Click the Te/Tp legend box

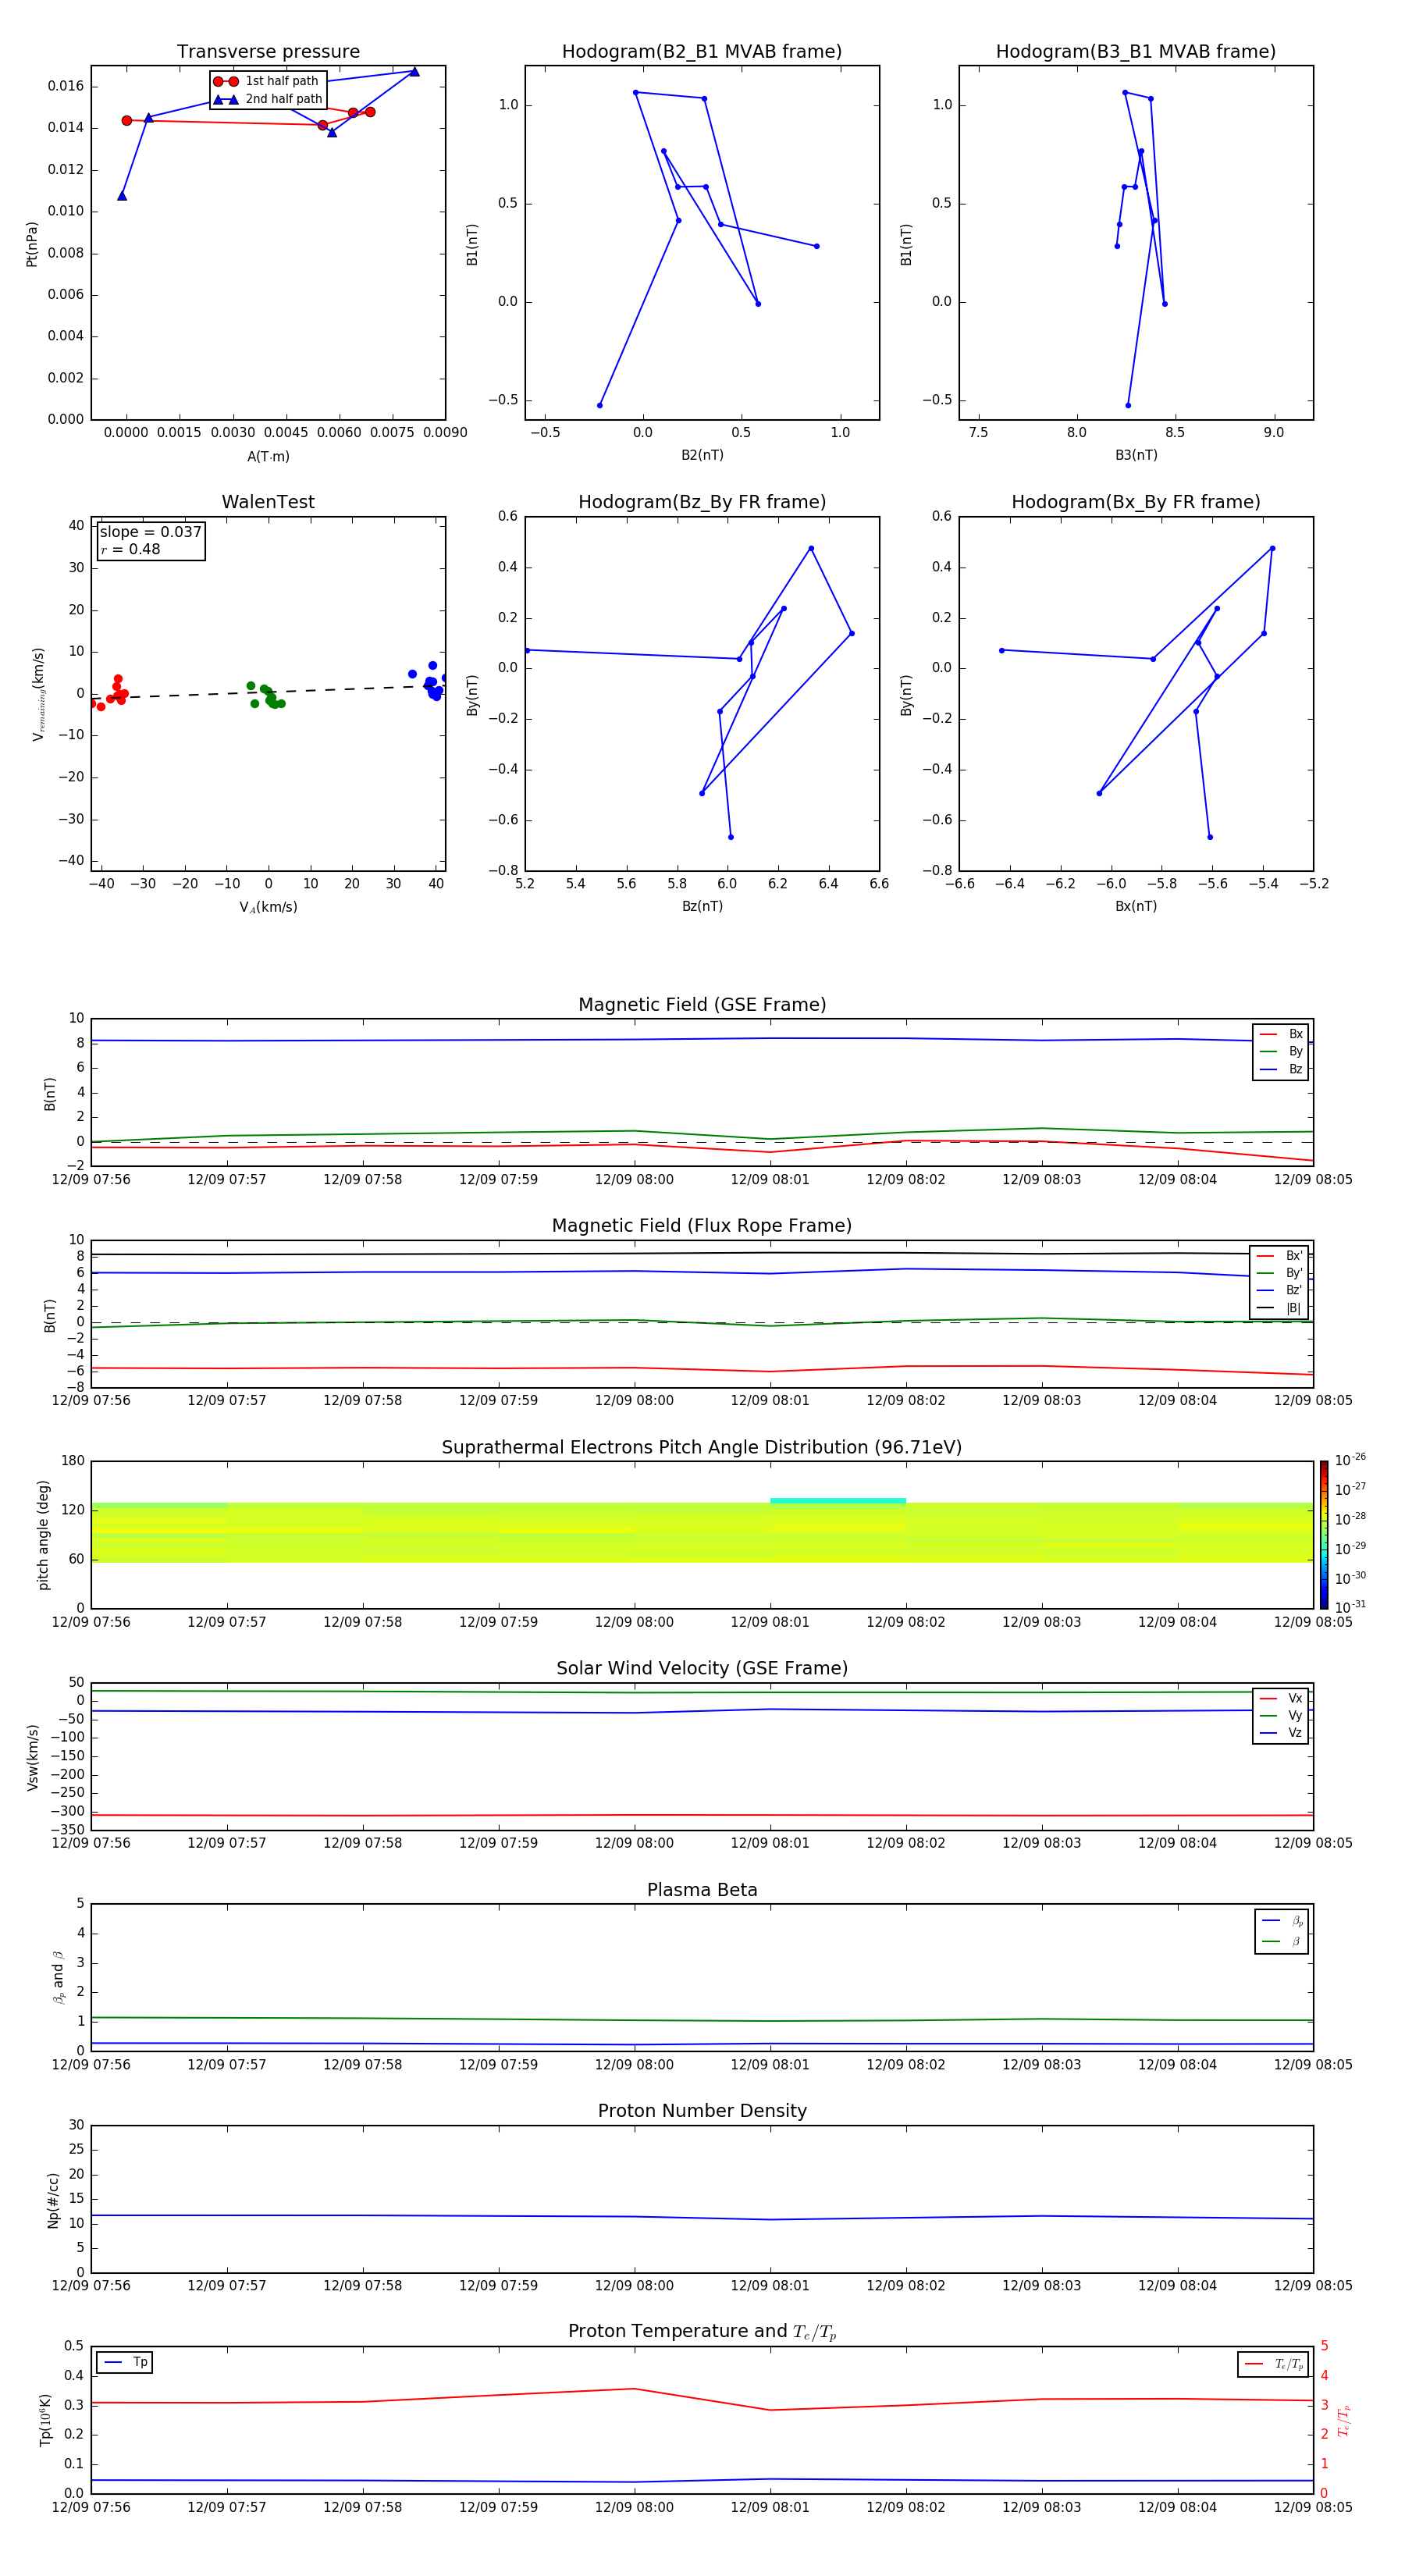pos(1273,2364)
